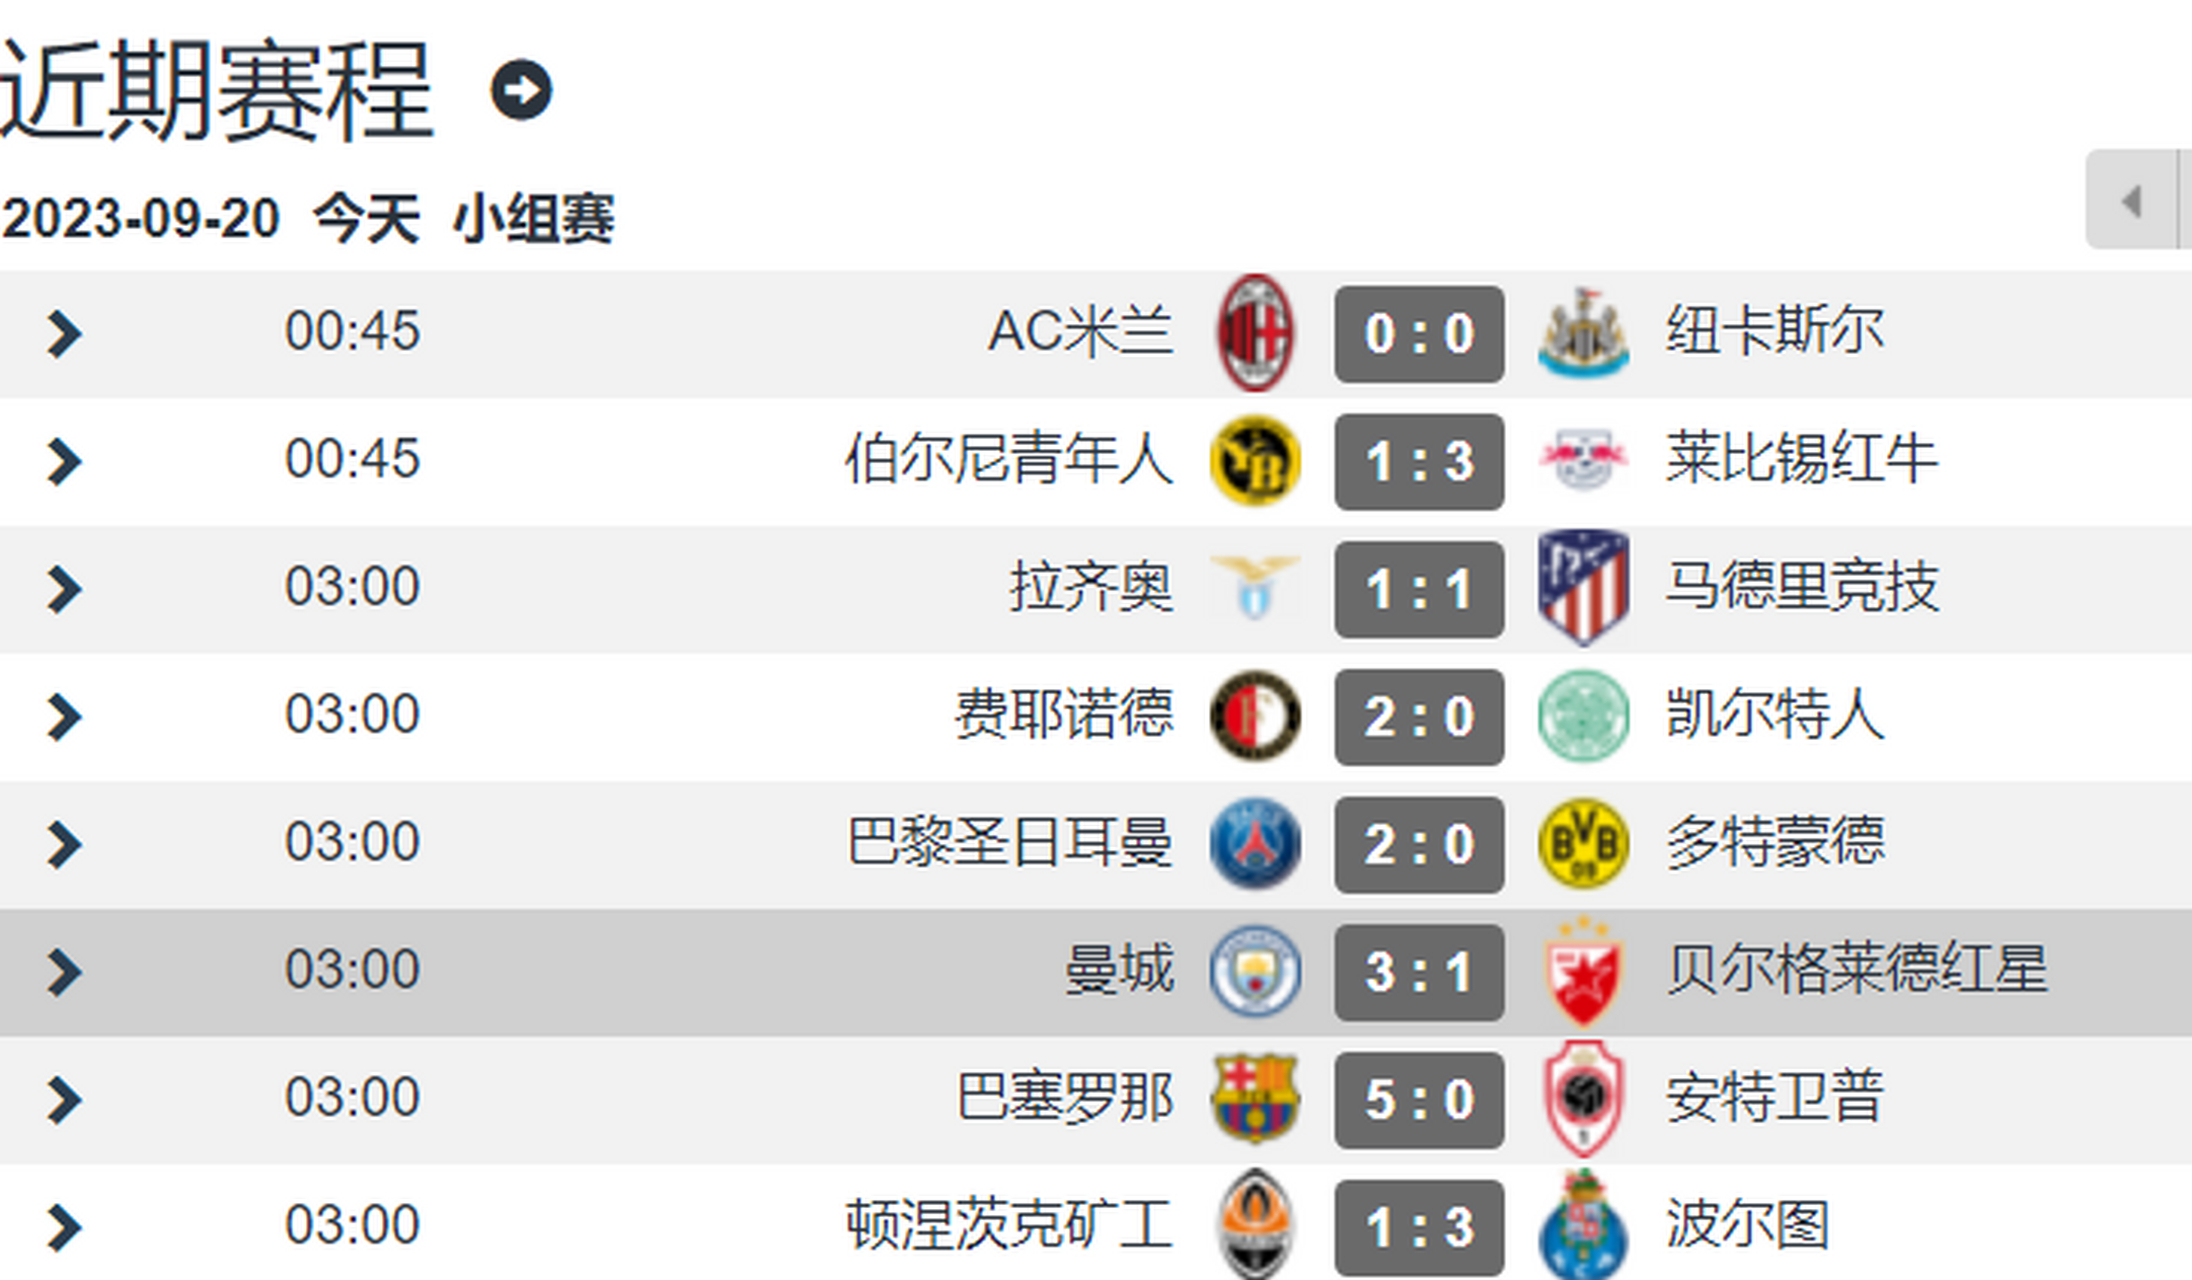Click the AC Milan club crest
Viewport: 2192px width, 1280px height.
(x=1255, y=333)
